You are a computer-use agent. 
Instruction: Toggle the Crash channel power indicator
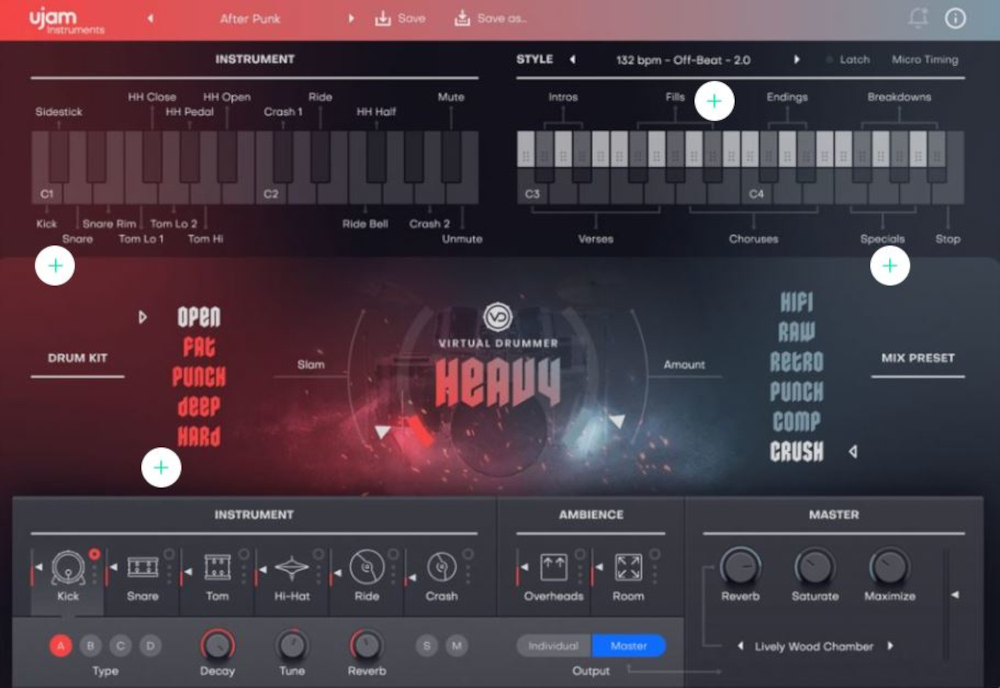[x=468, y=554]
